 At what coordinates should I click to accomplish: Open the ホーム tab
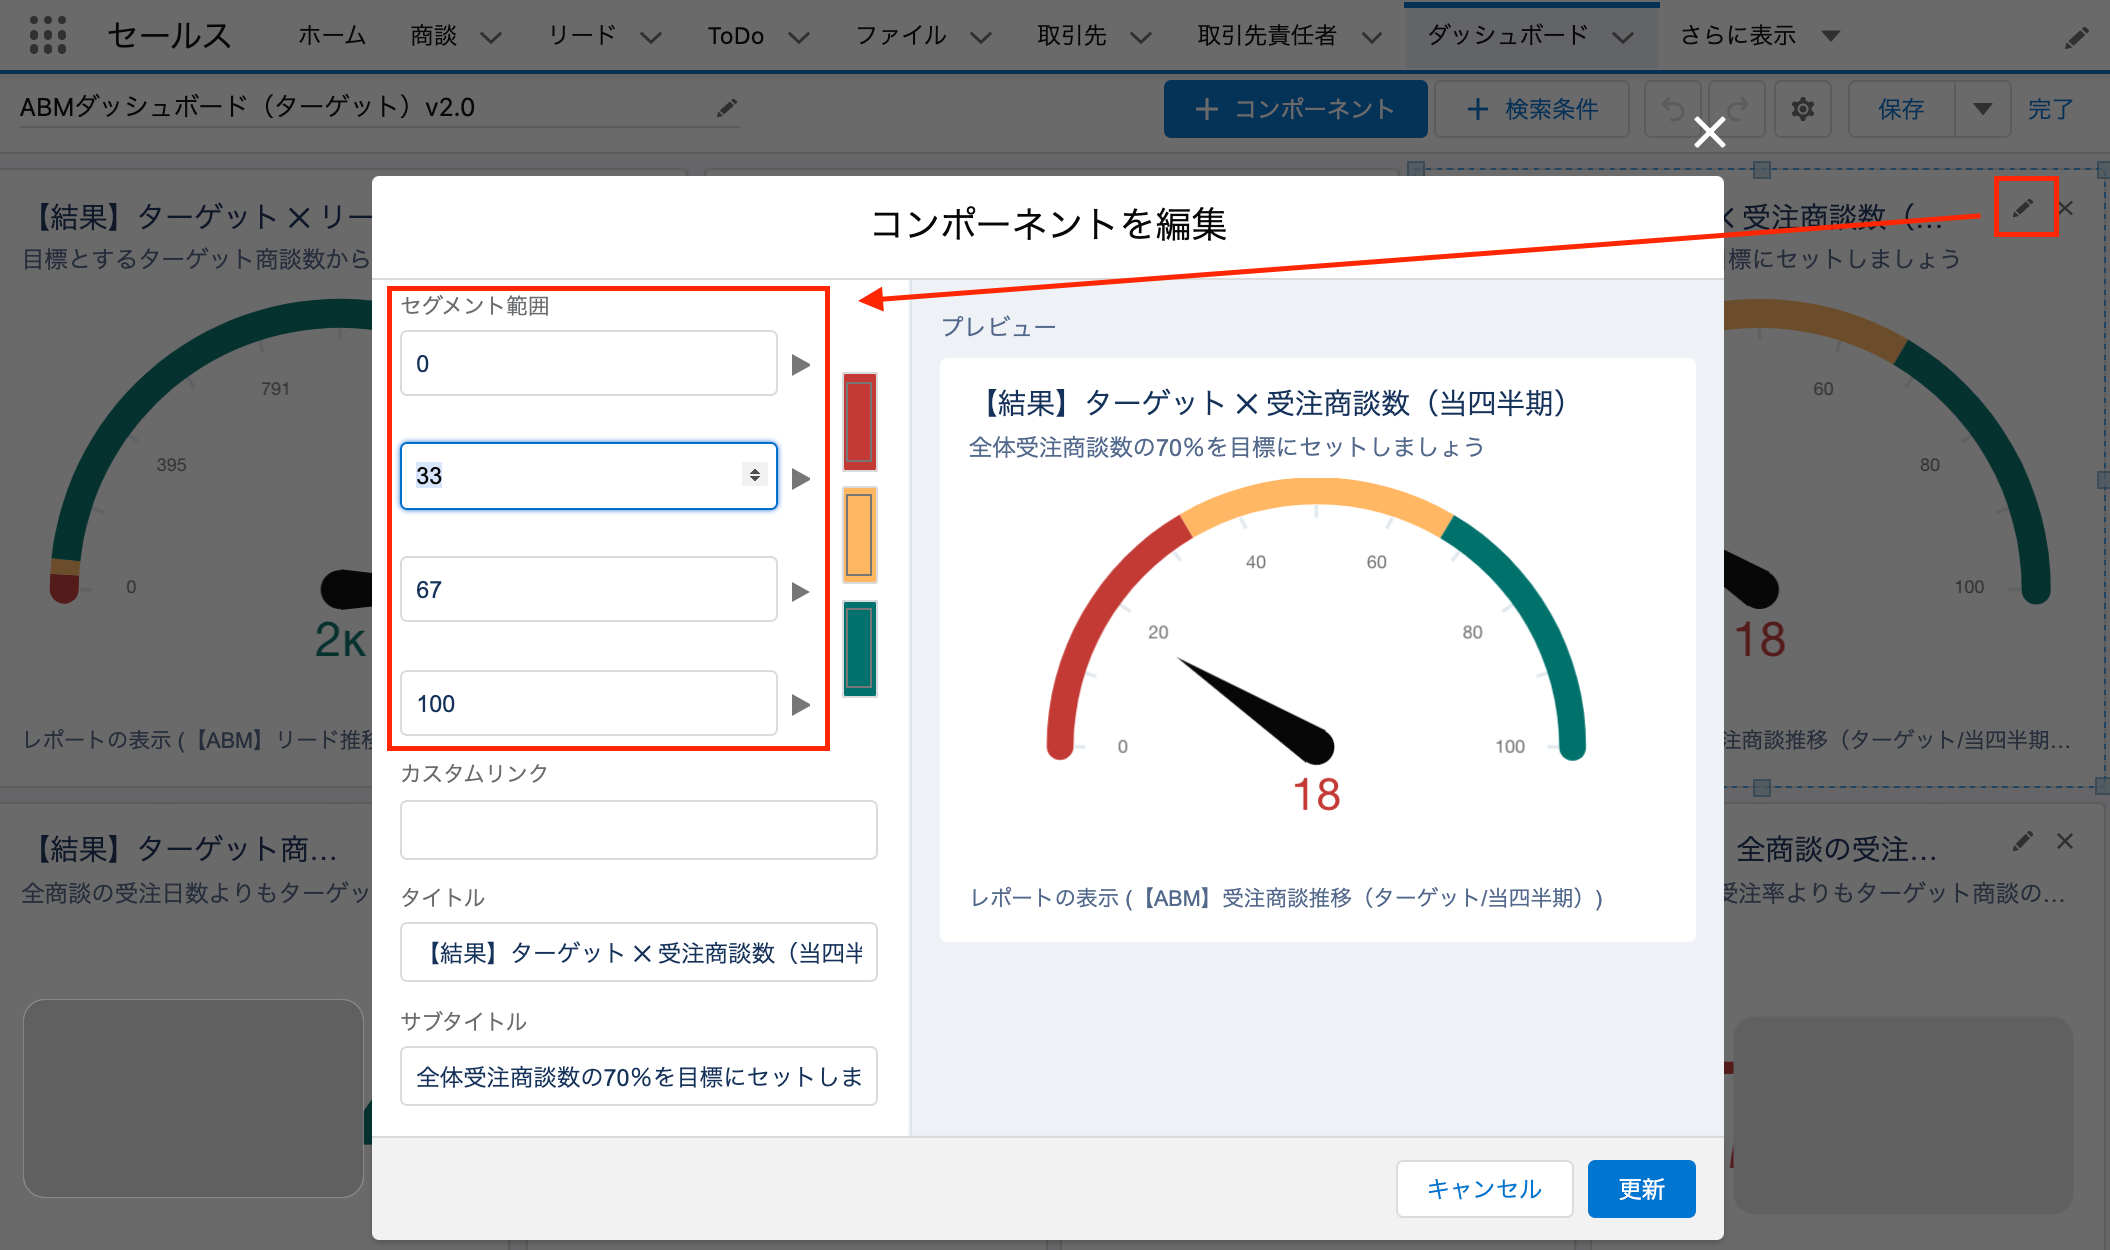[332, 36]
